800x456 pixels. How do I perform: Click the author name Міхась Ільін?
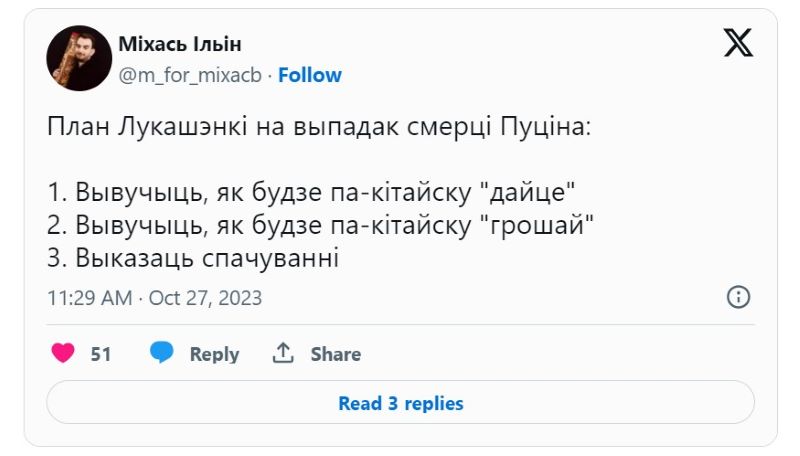(x=180, y=45)
